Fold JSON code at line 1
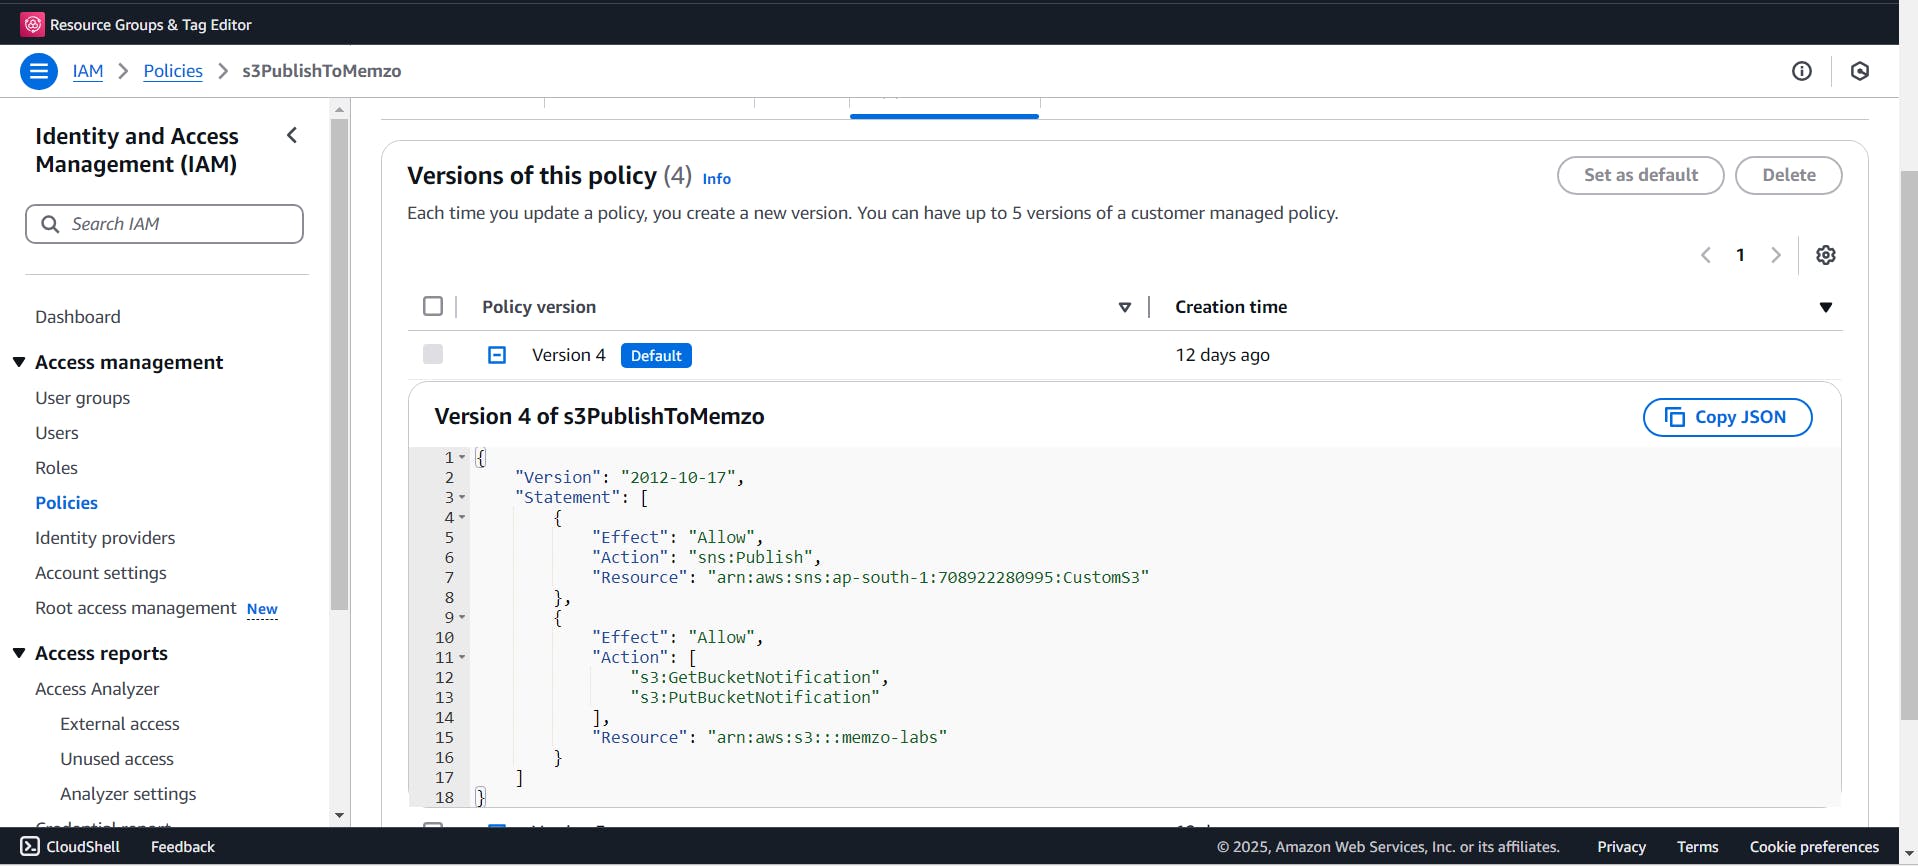Screen dimensions: 1918x866 (462, 457)
